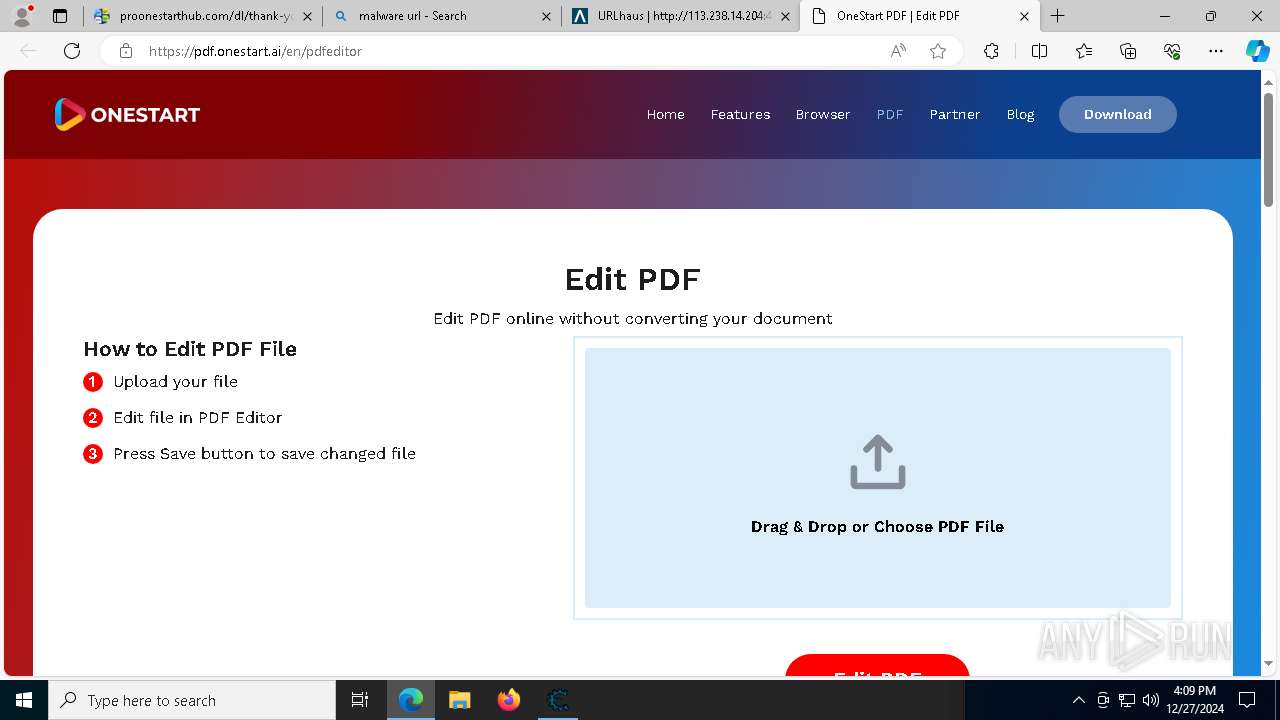Click the red Edit PDF button

tap(877, 668)
